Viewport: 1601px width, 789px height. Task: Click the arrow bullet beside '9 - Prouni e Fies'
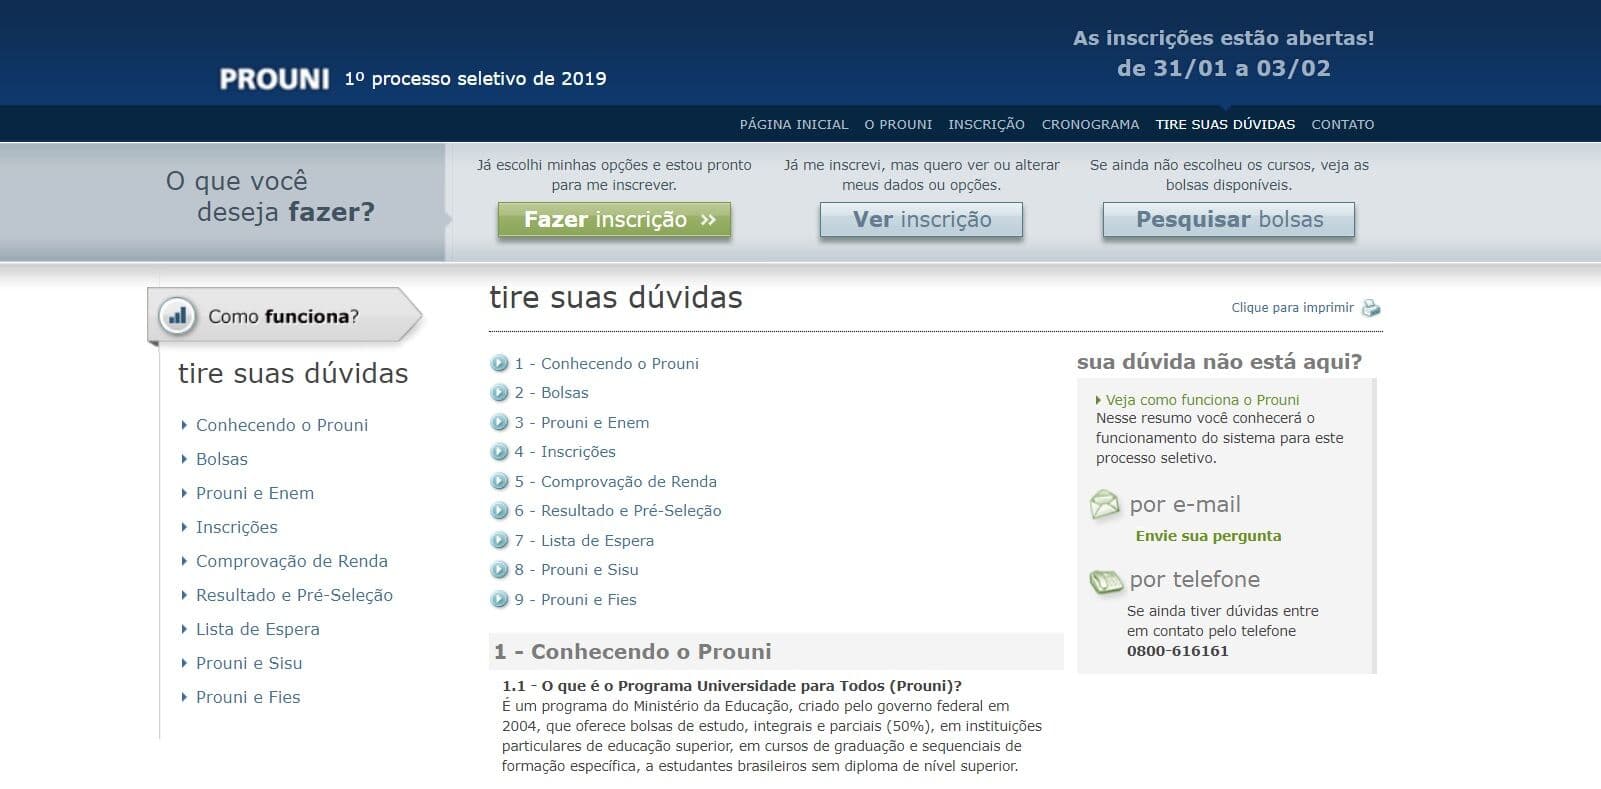tap(500, 600)
